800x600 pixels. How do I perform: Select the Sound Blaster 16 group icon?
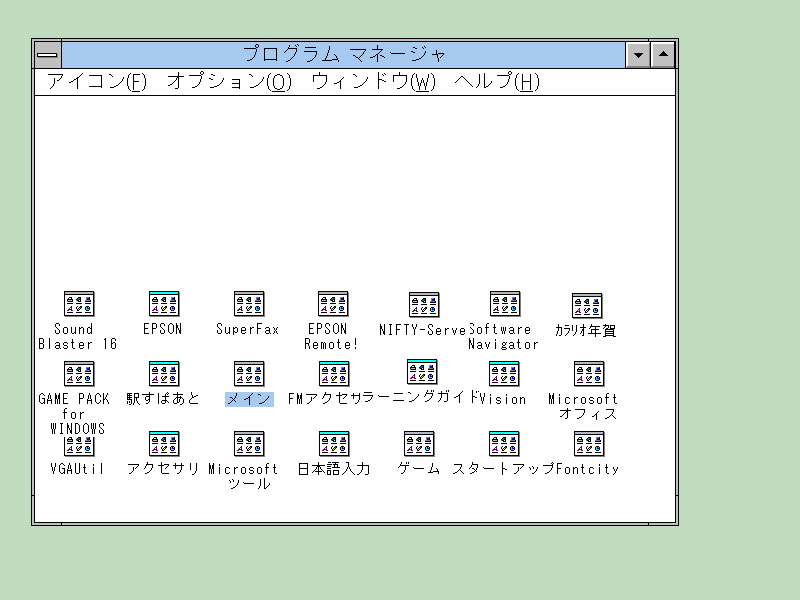coord(79,304)
